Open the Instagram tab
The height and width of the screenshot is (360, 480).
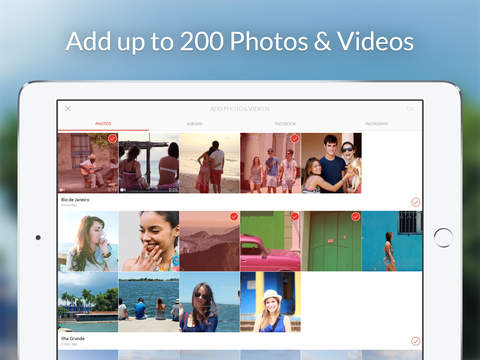tap(377, 124)
